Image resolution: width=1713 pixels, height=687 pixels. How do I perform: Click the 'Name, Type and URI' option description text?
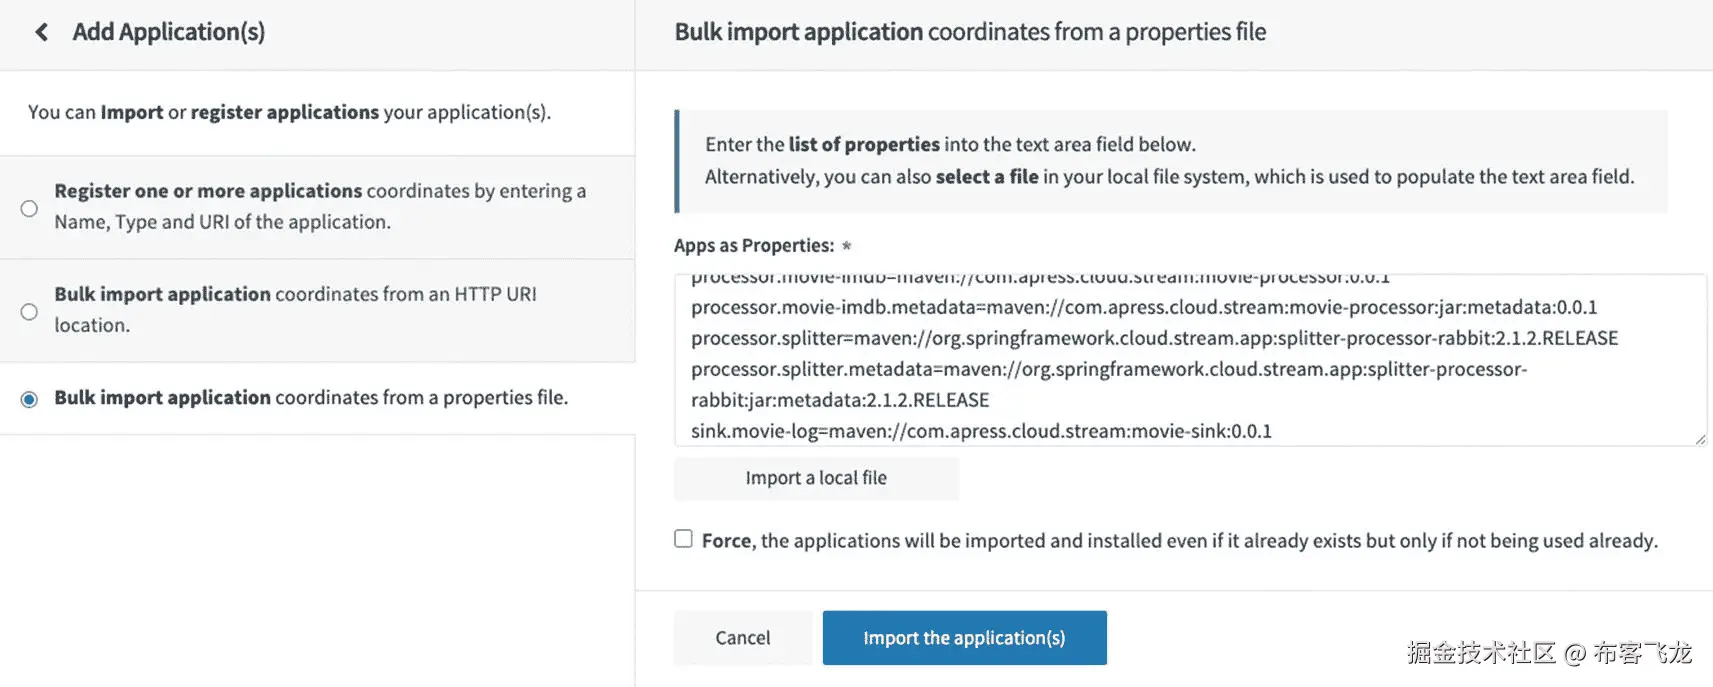(222, 222)
